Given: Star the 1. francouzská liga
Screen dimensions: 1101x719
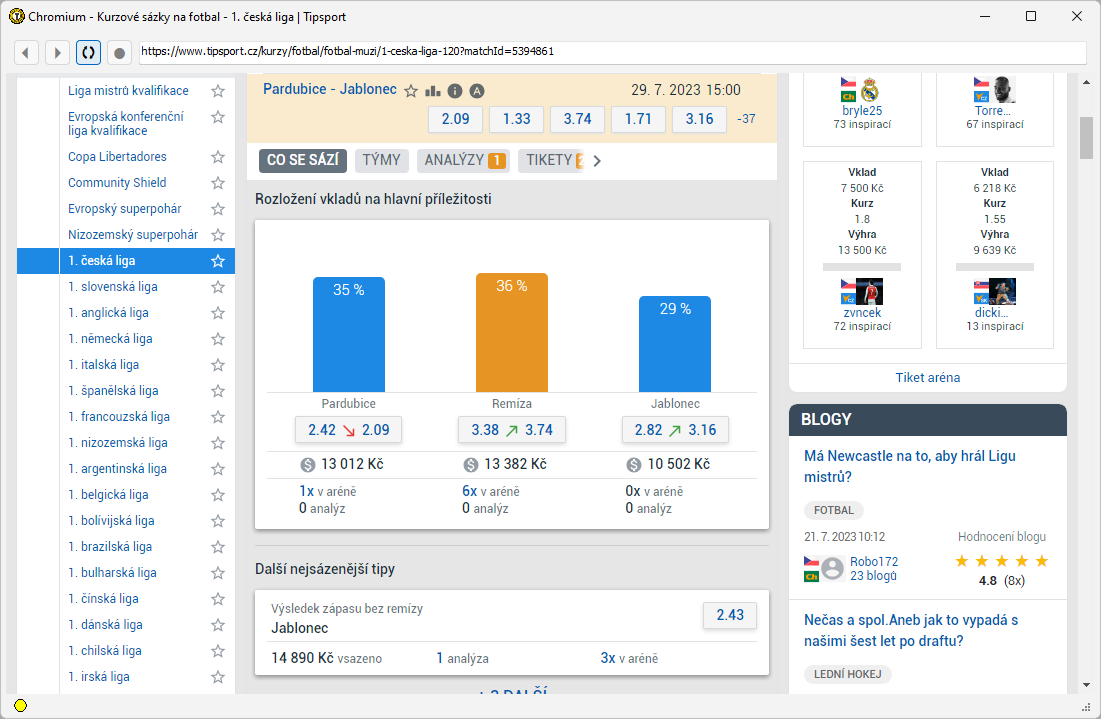Looking at the screenshot, I should [x=218, y=416].
